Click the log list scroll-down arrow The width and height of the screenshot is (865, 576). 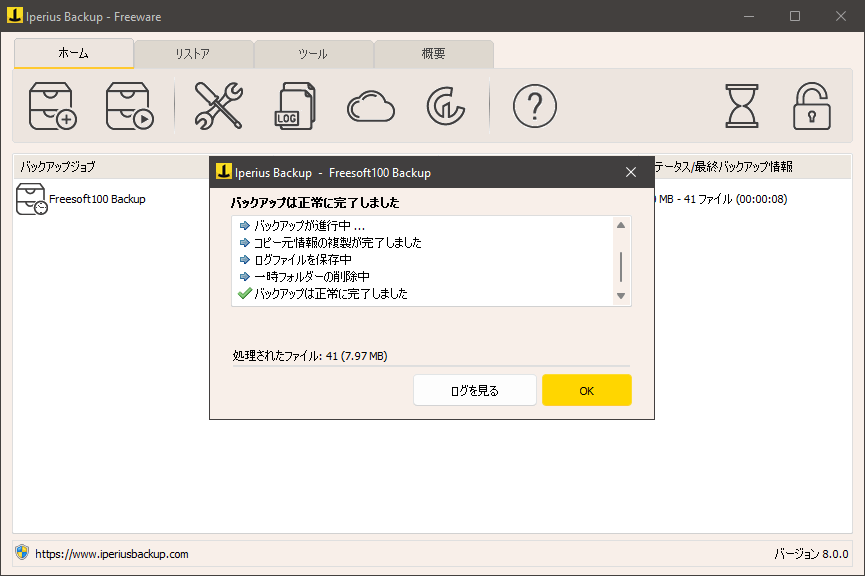621,296
